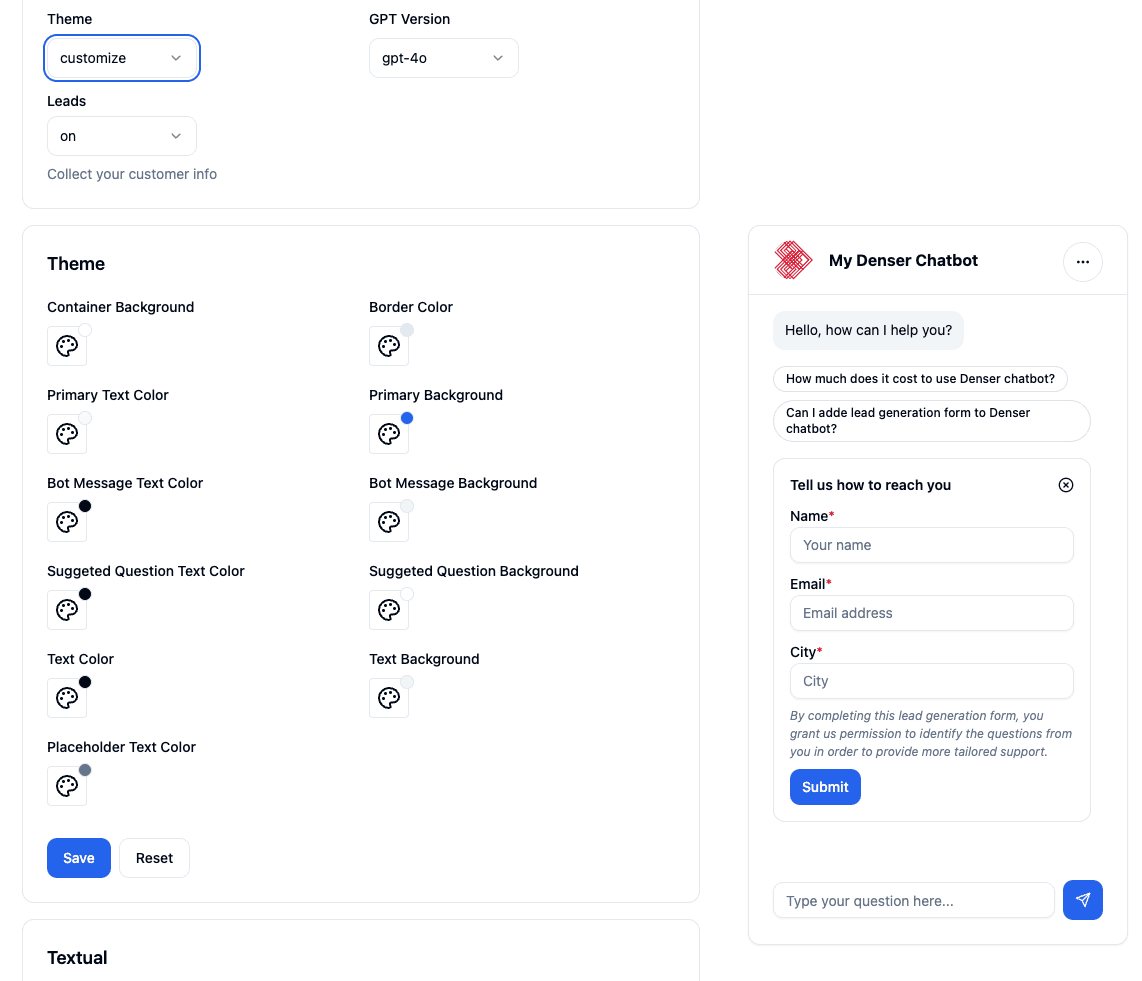
Task: Expand the Theme dropdown set to customize
Action: (122, 58)
